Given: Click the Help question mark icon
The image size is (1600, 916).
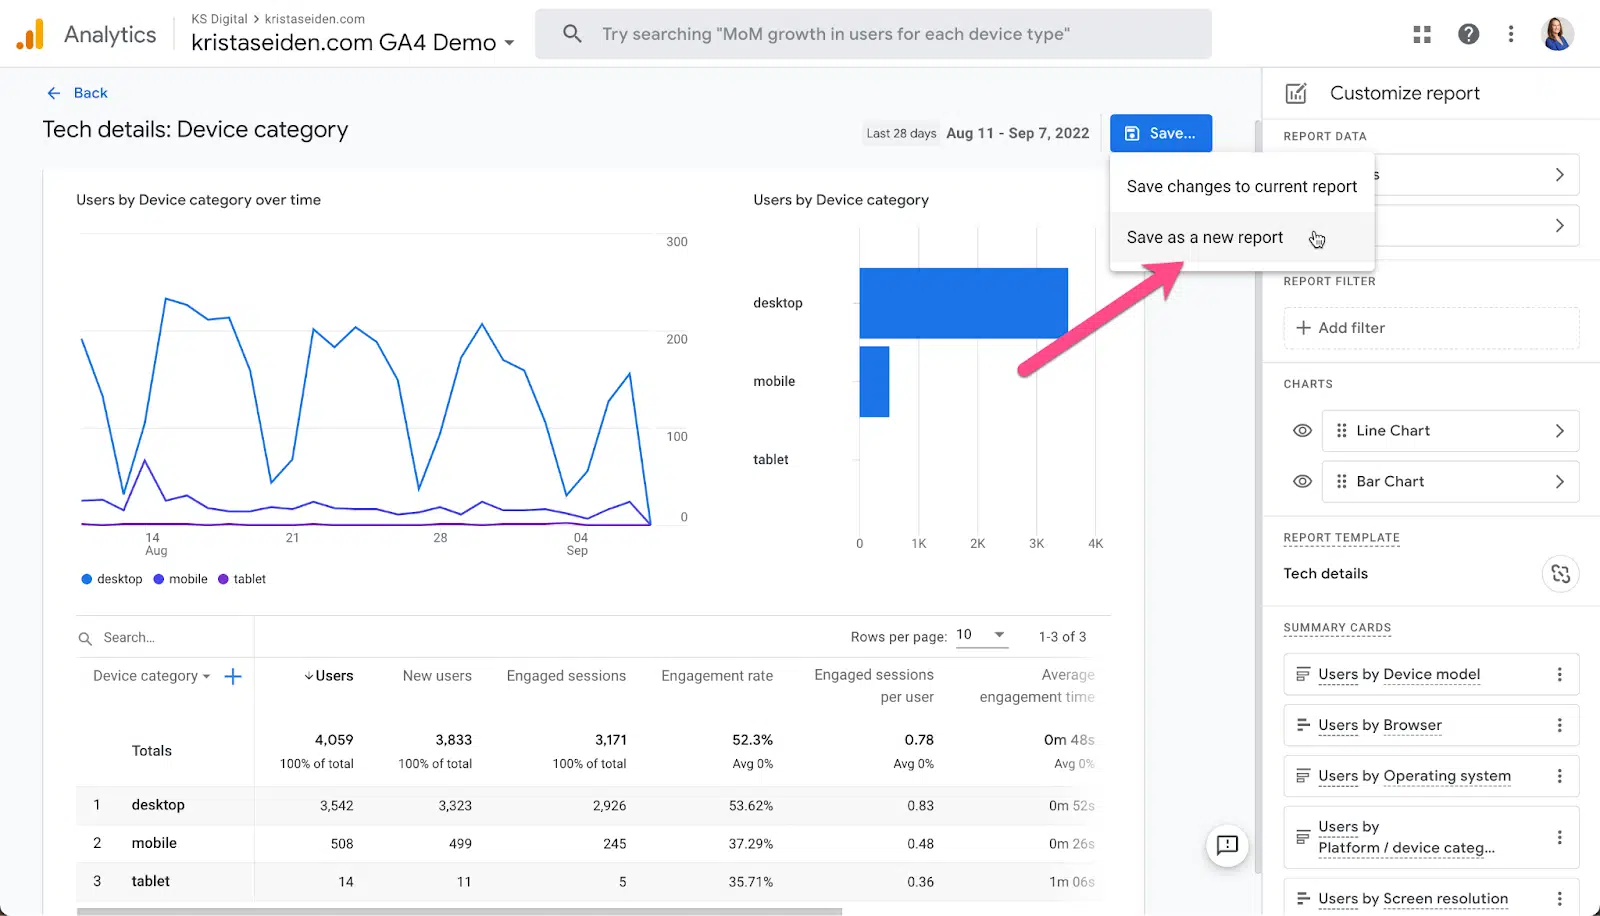Looking at the screenshot, I should pyautogui.click(x=1468, y=34).
